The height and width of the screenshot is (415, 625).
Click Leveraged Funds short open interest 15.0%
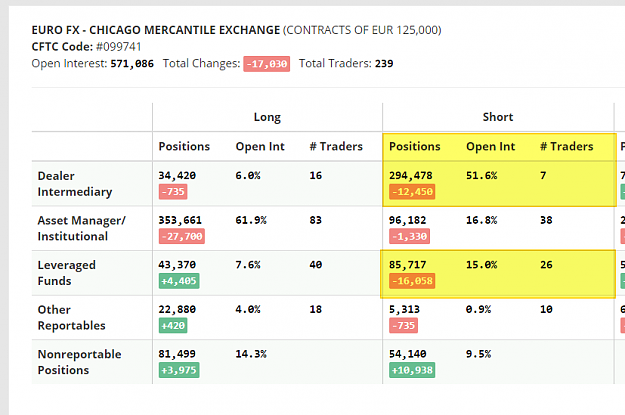(x=482, y=265)
